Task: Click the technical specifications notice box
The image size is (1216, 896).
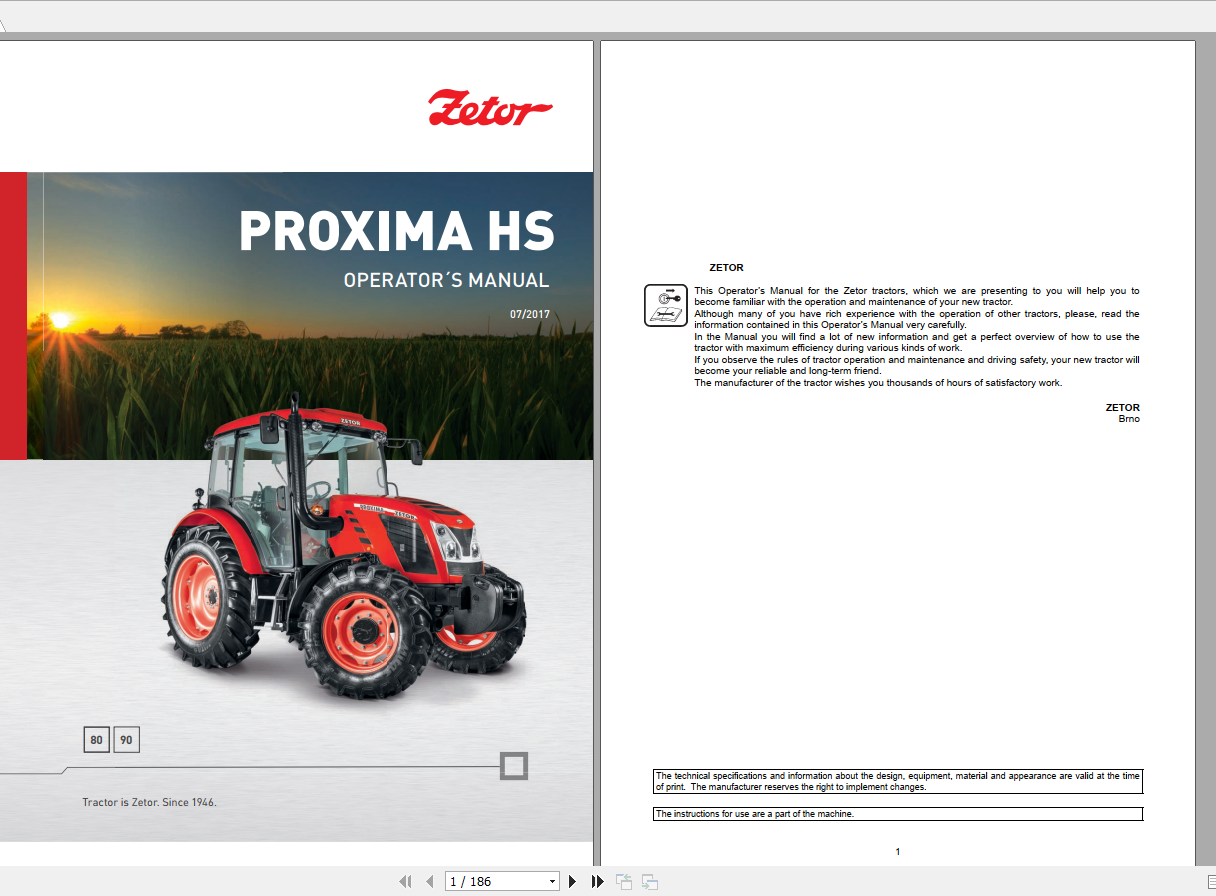Action: 898,782
